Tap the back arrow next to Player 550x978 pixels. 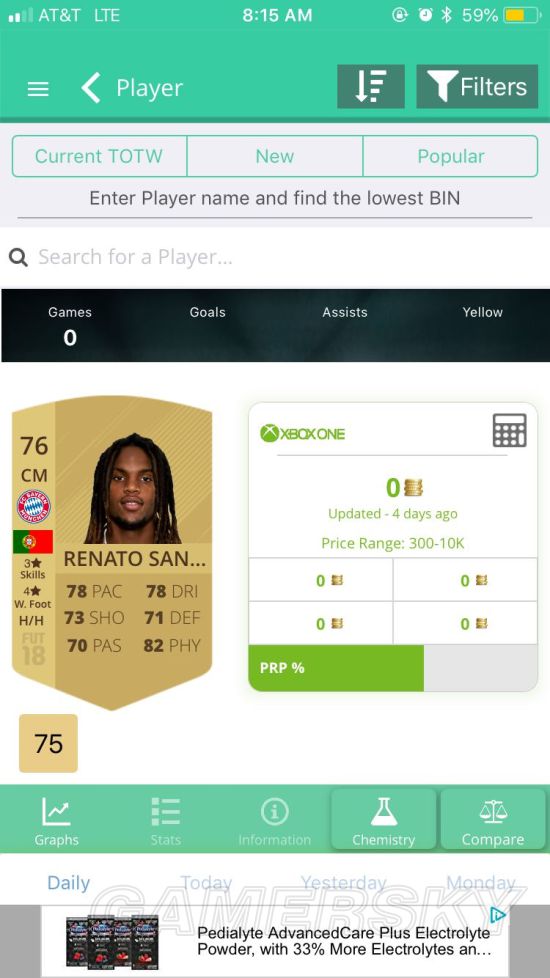point(91,87)
